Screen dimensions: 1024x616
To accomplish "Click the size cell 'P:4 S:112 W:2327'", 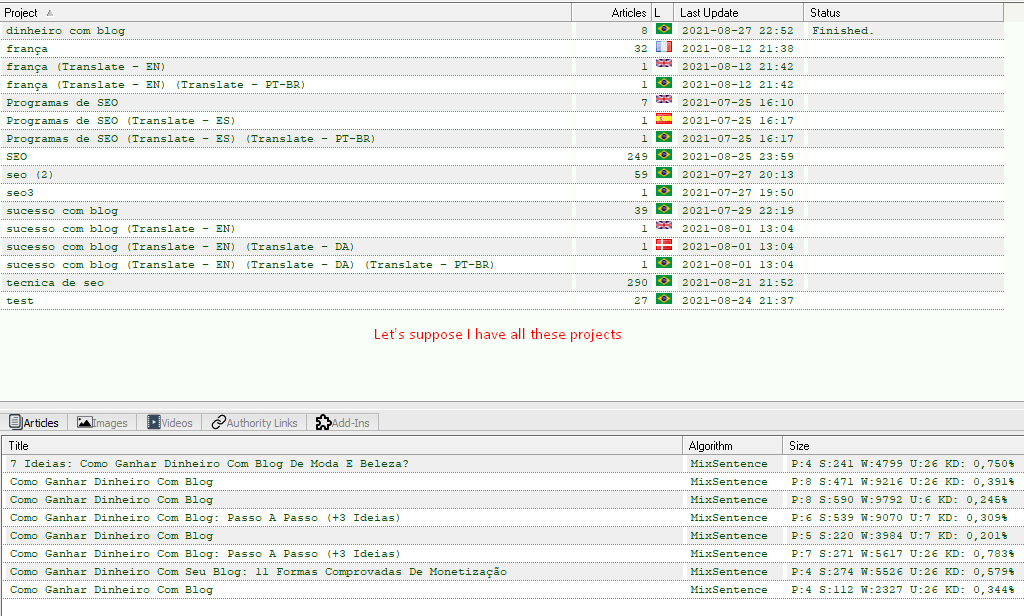I will (903, 590).
